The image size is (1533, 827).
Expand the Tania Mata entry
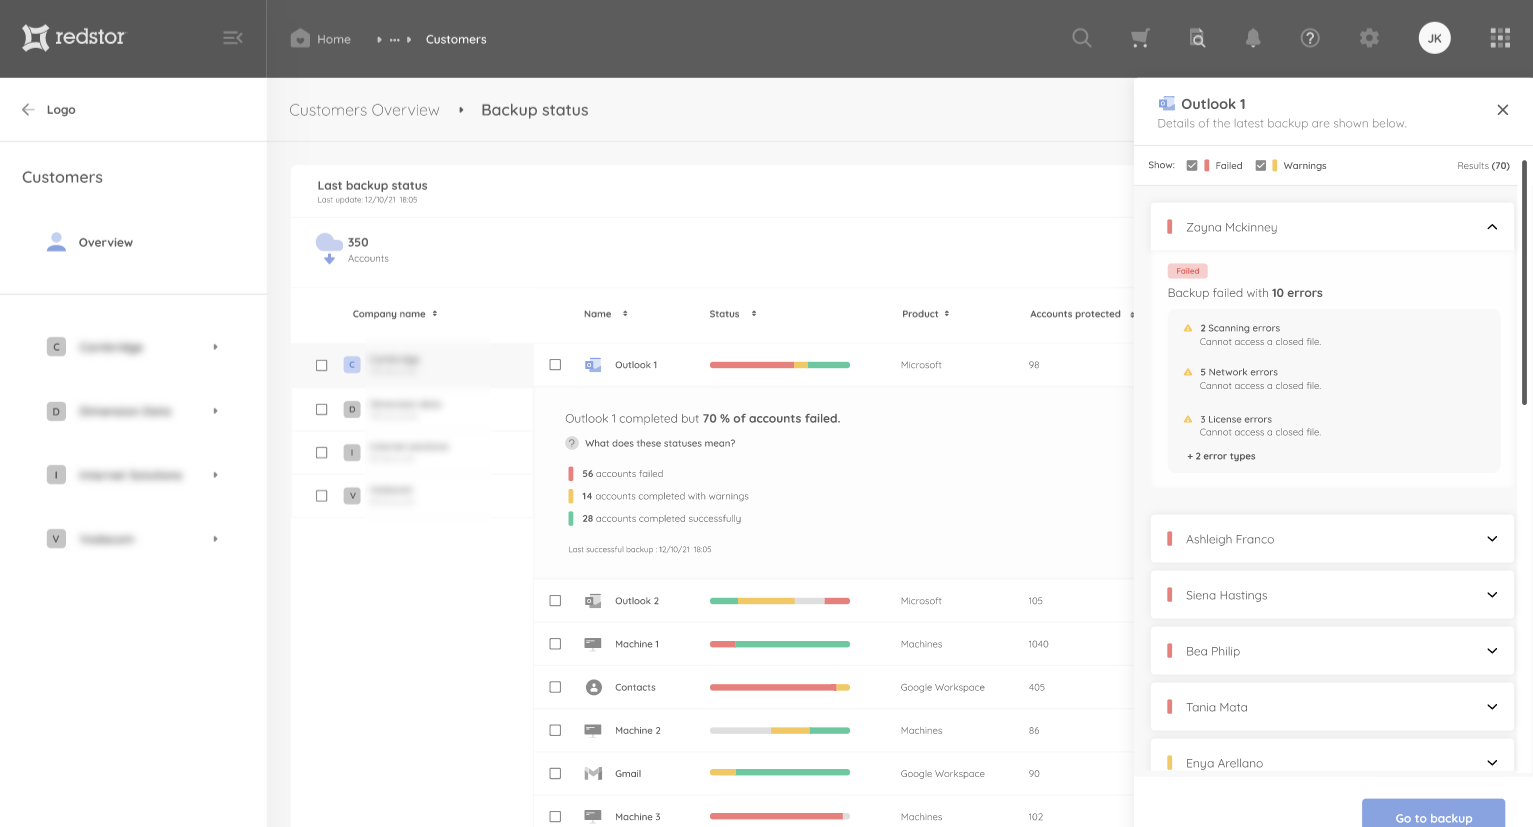pyautogui.click(x=1492, y=707)
